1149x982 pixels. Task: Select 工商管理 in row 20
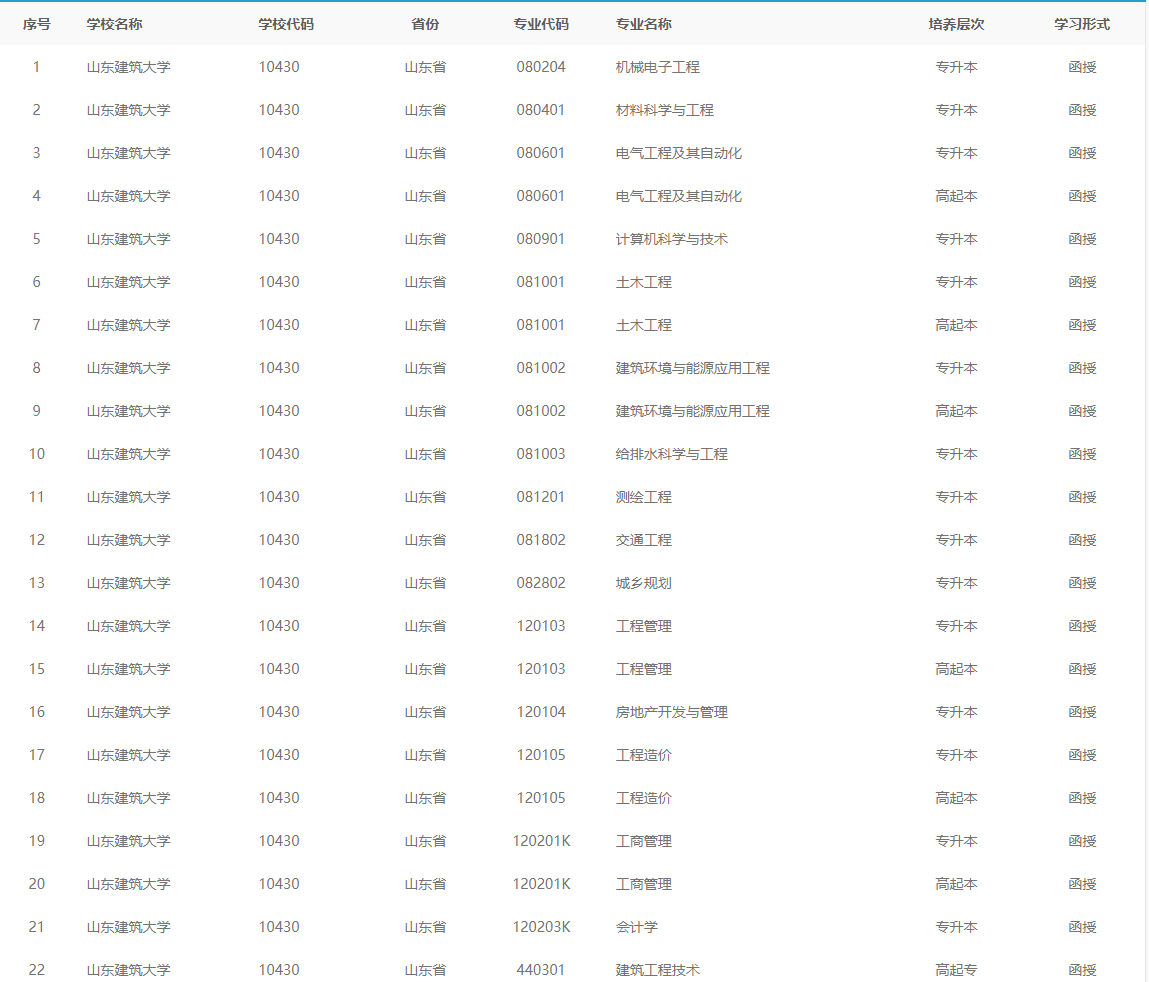click(x=643, y=885)
